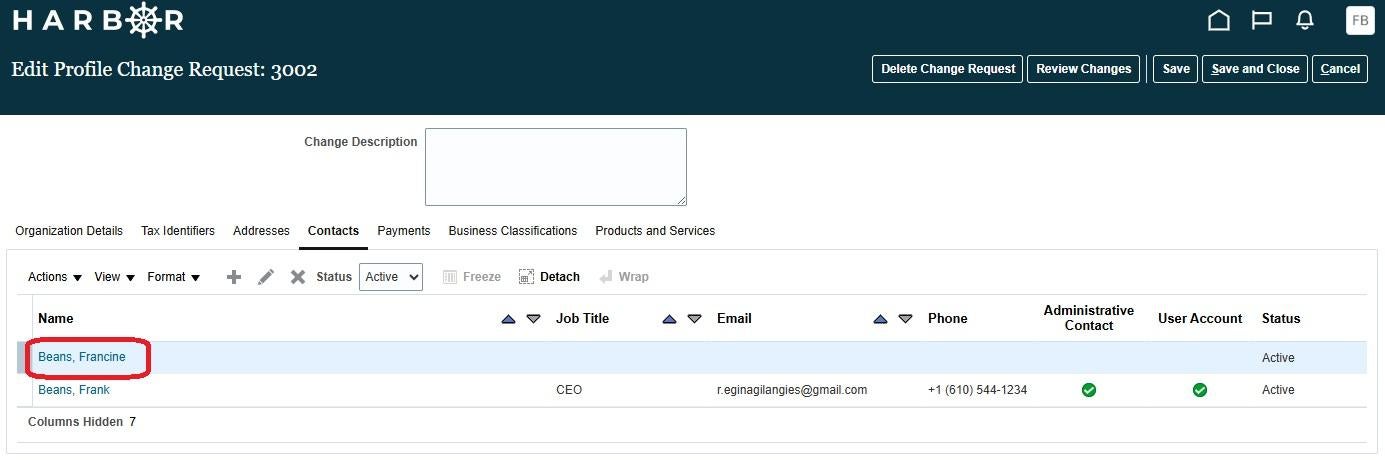Click the Active status of Beans, Francine
The image size is (1385, 460).
point(1278,358)
